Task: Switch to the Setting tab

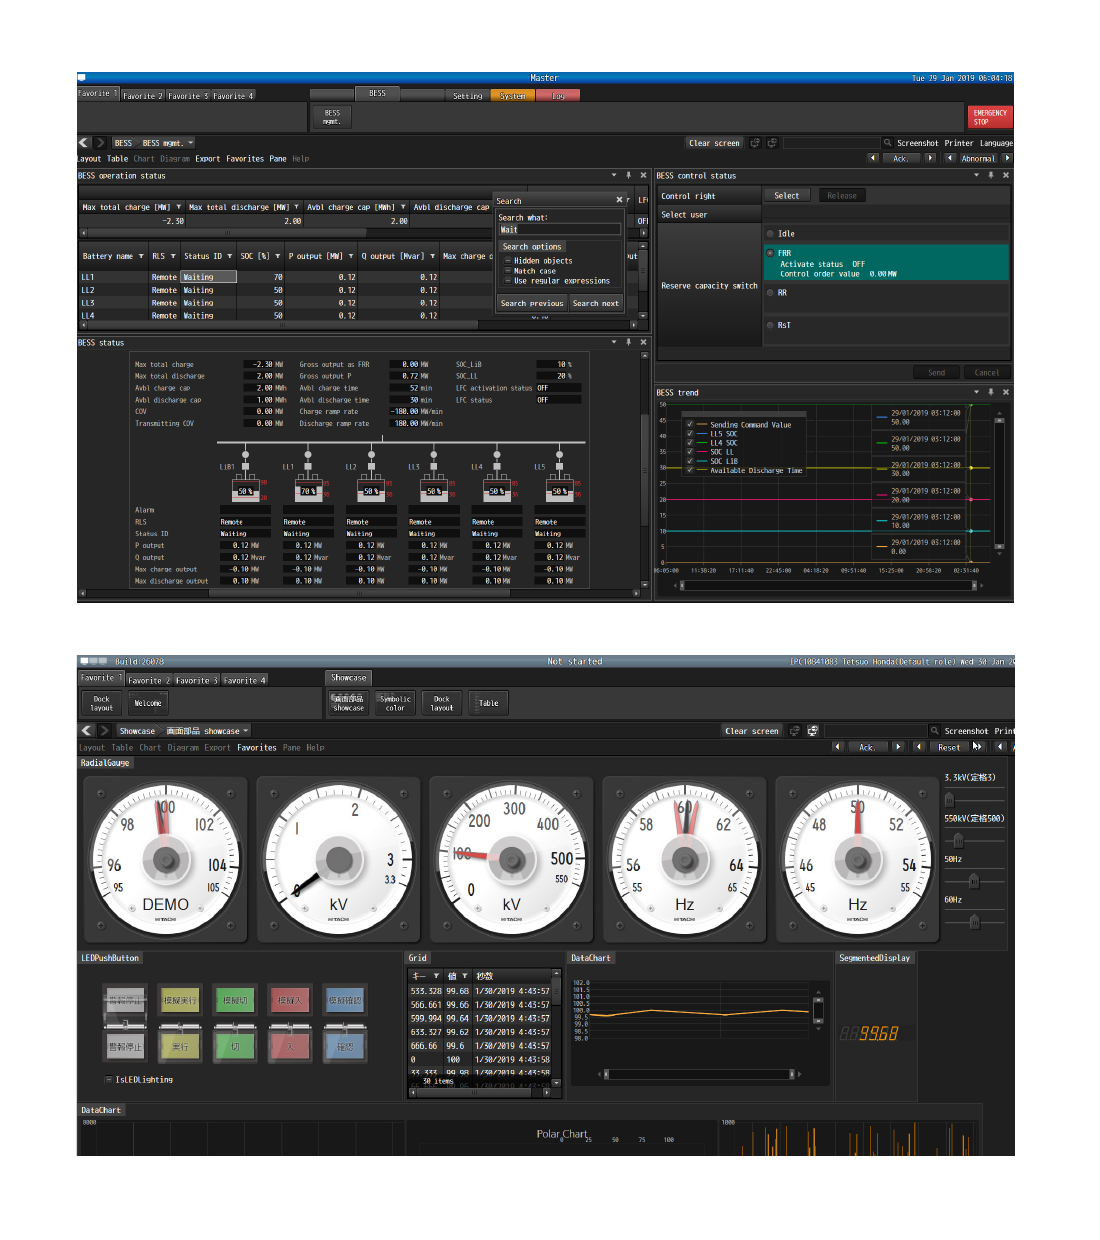Action: point(468,96)
